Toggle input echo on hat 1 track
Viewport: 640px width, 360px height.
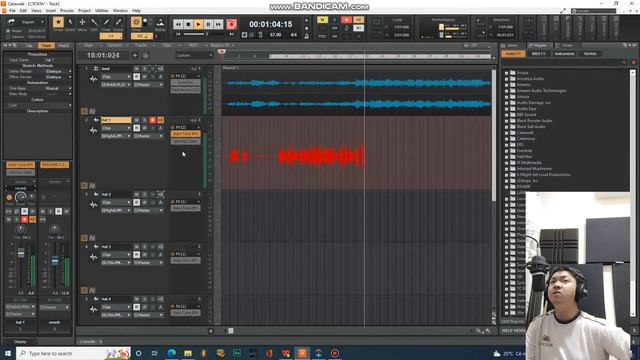coord(160,120)
